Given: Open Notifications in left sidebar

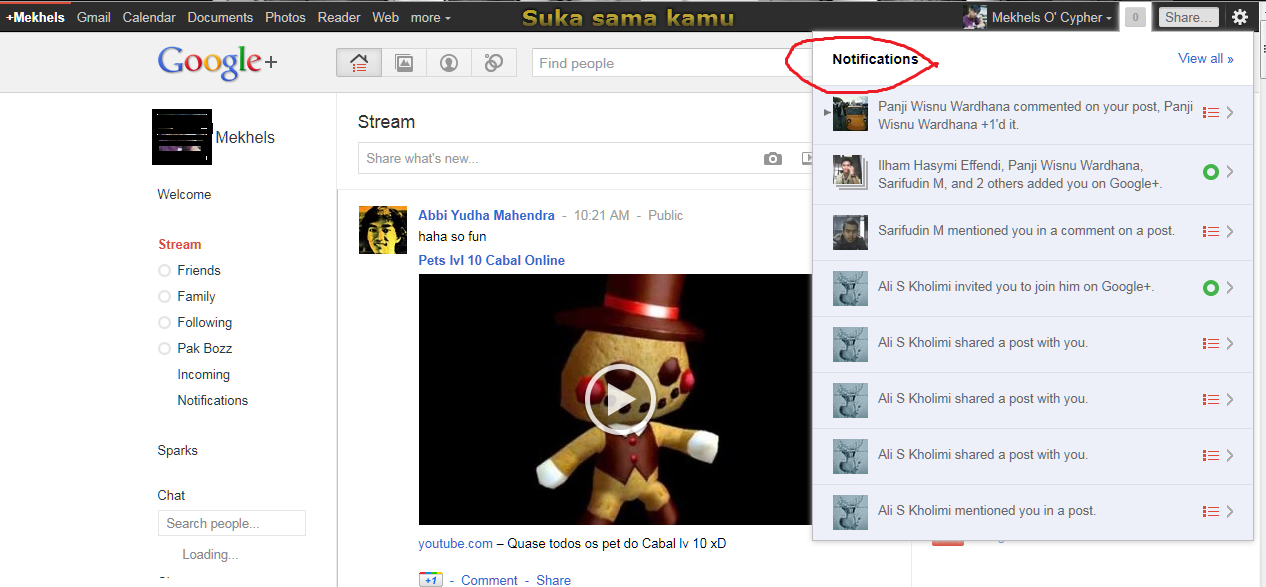Looking at the screenshot, I should [x=212, y=400].
